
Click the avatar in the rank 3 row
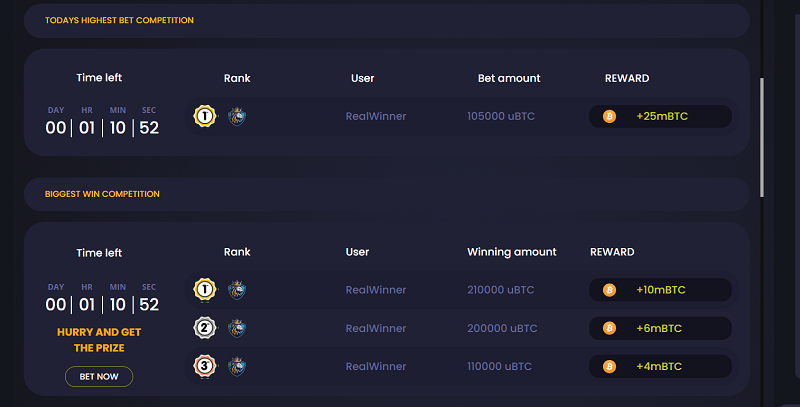(237, 366)
